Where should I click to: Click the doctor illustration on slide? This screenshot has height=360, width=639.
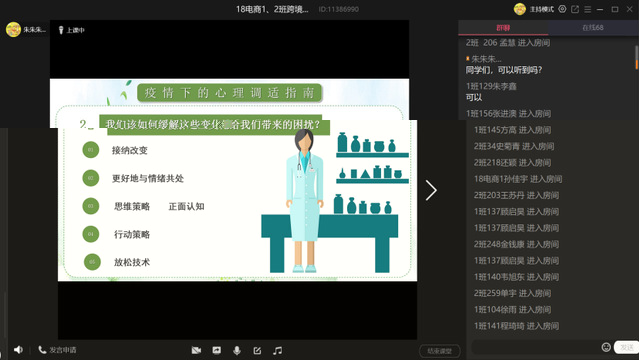click(304, 201)
